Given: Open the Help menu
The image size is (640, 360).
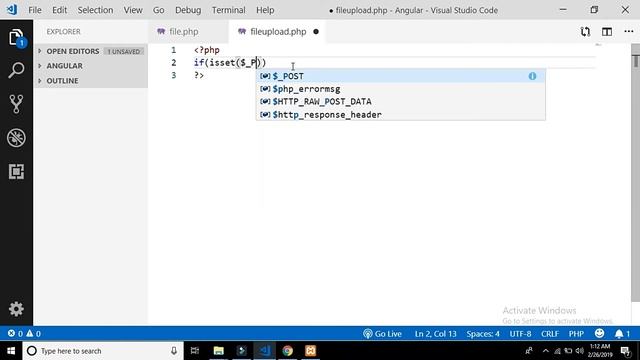Looking at the screenshot, I should tap(265, 10).
